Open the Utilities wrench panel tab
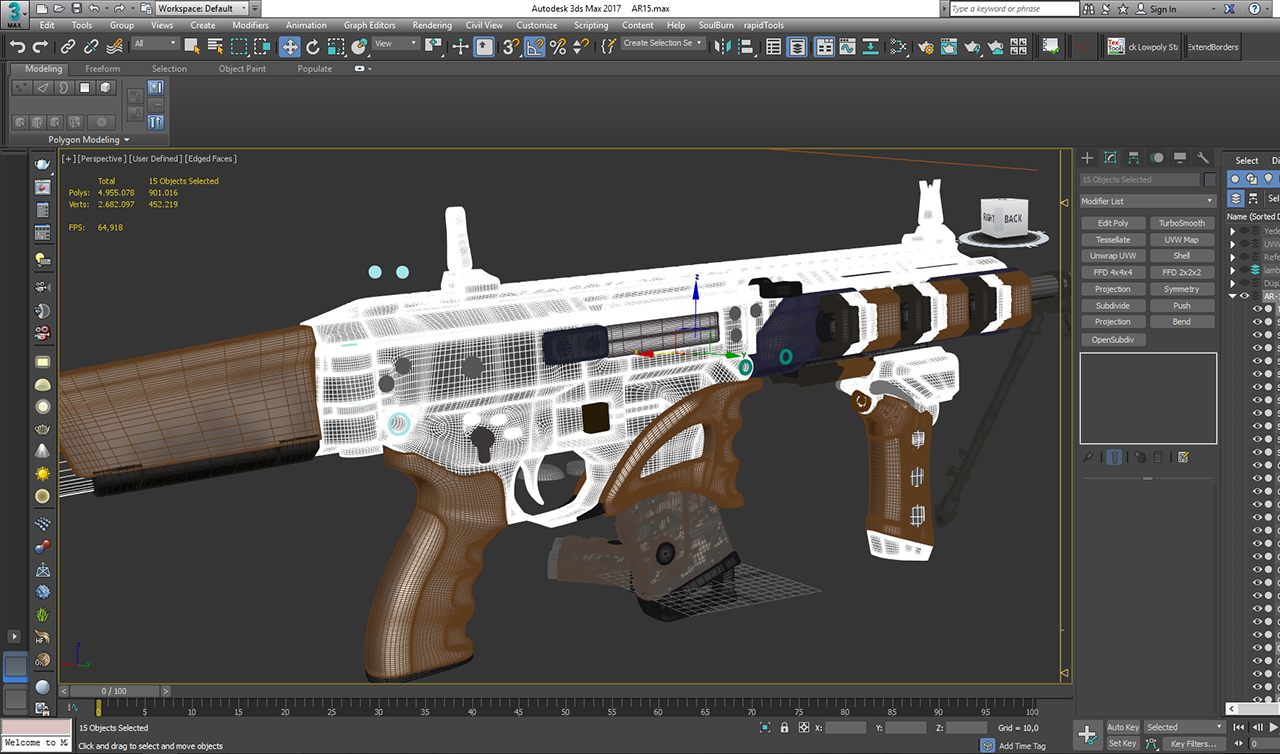Screen dimensions: 1280x754 [1203, 158]
